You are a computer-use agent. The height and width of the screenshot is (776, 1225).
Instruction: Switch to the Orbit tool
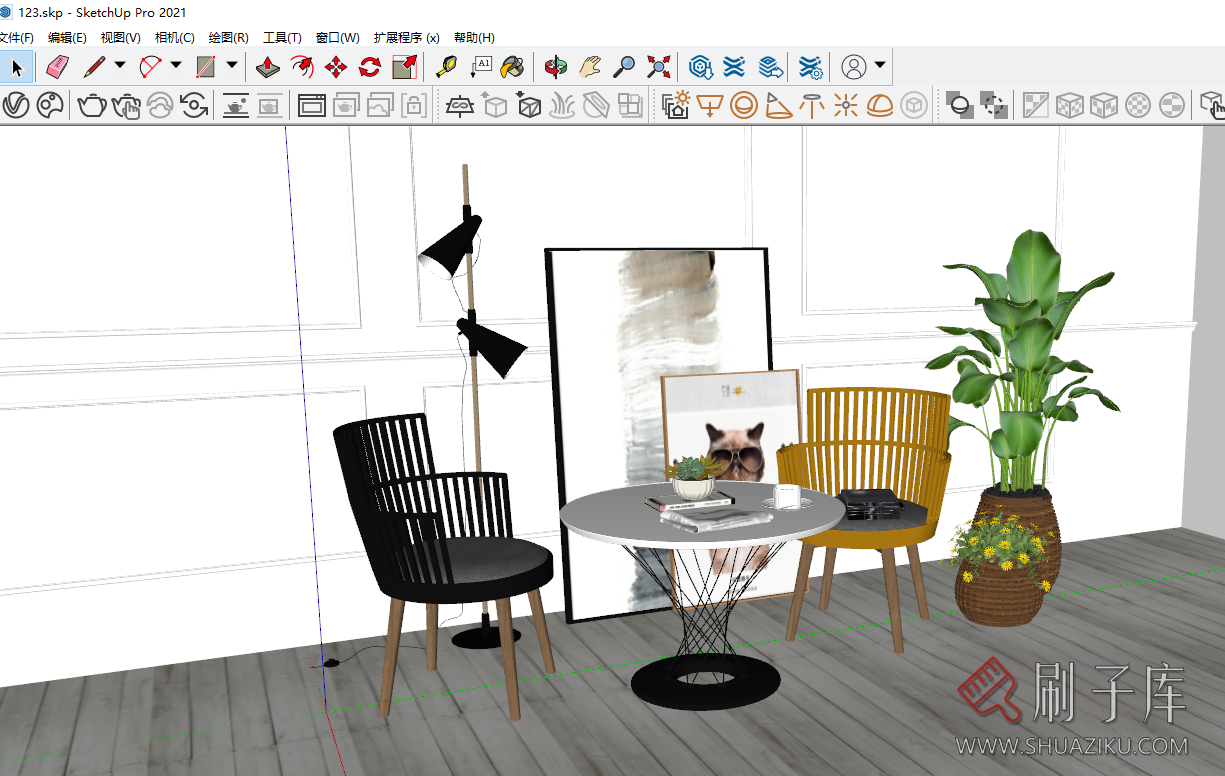(x=557, y=66)
